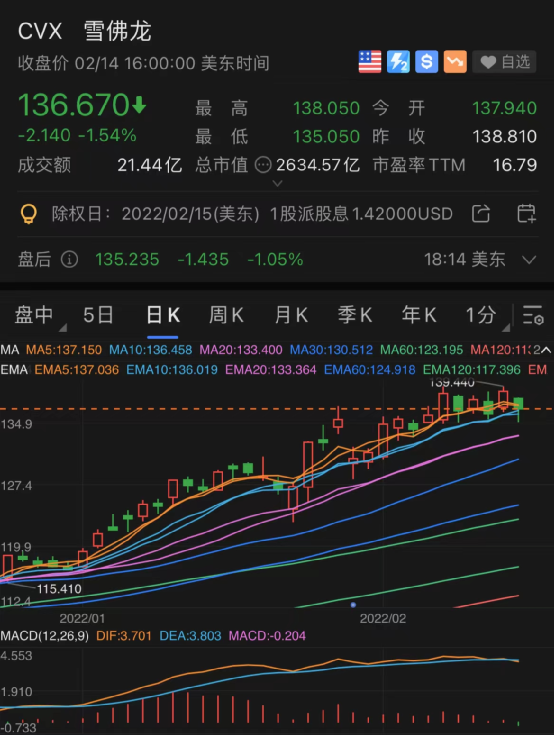Open the 1分 interval dropdown
The image size is (554, 735).
[487, 315]
